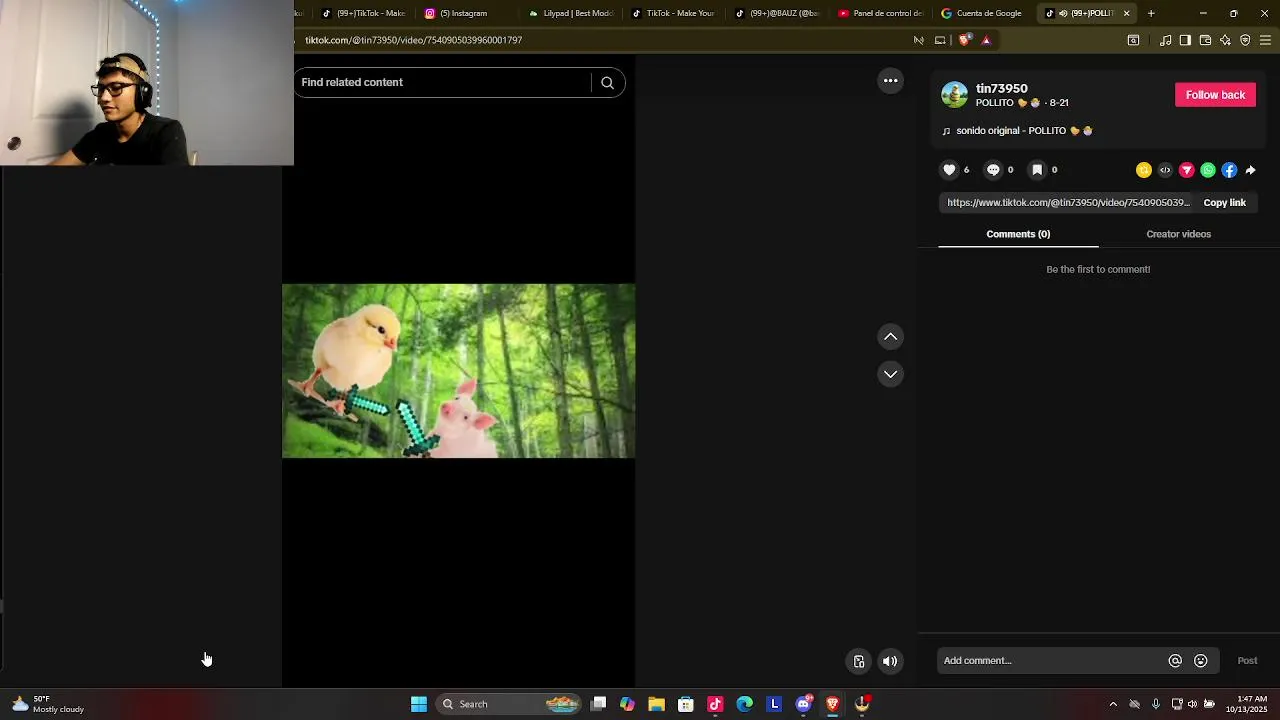Like the video with the heart icon
This screenshot has height=720, width=1280.
[x=949, y=170]
